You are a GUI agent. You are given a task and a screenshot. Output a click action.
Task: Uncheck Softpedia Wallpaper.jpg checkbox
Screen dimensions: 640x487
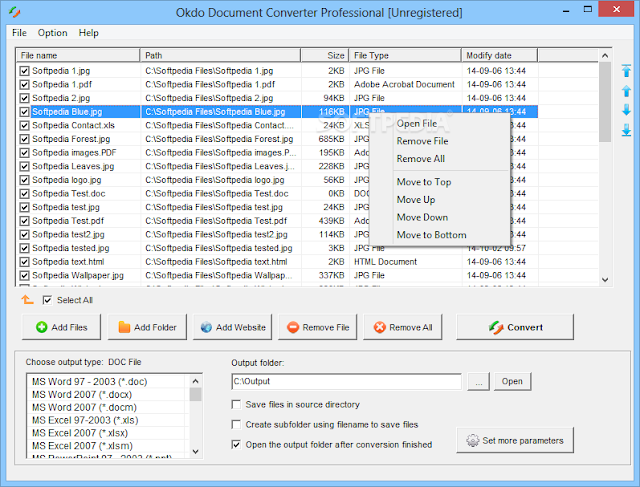tap(24, 275)
